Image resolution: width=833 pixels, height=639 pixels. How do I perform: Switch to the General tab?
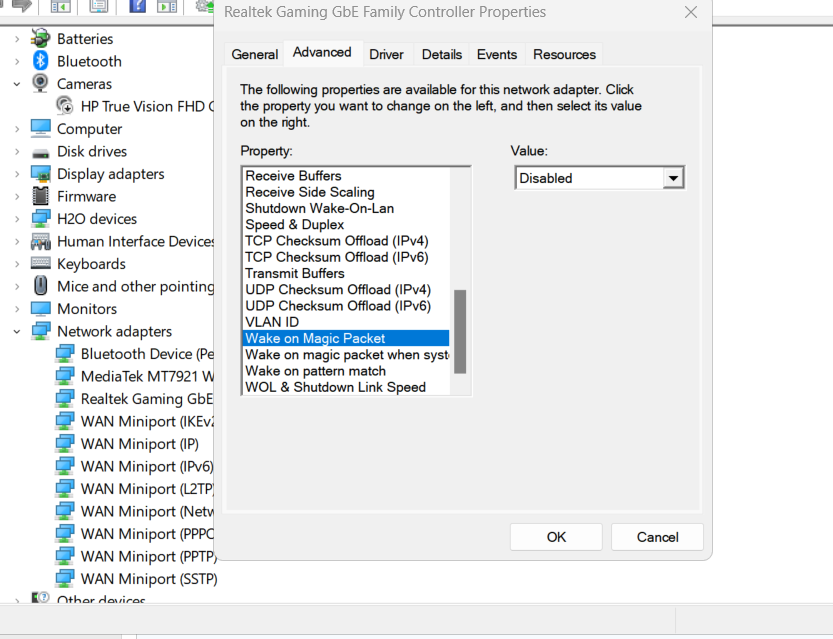254,54
